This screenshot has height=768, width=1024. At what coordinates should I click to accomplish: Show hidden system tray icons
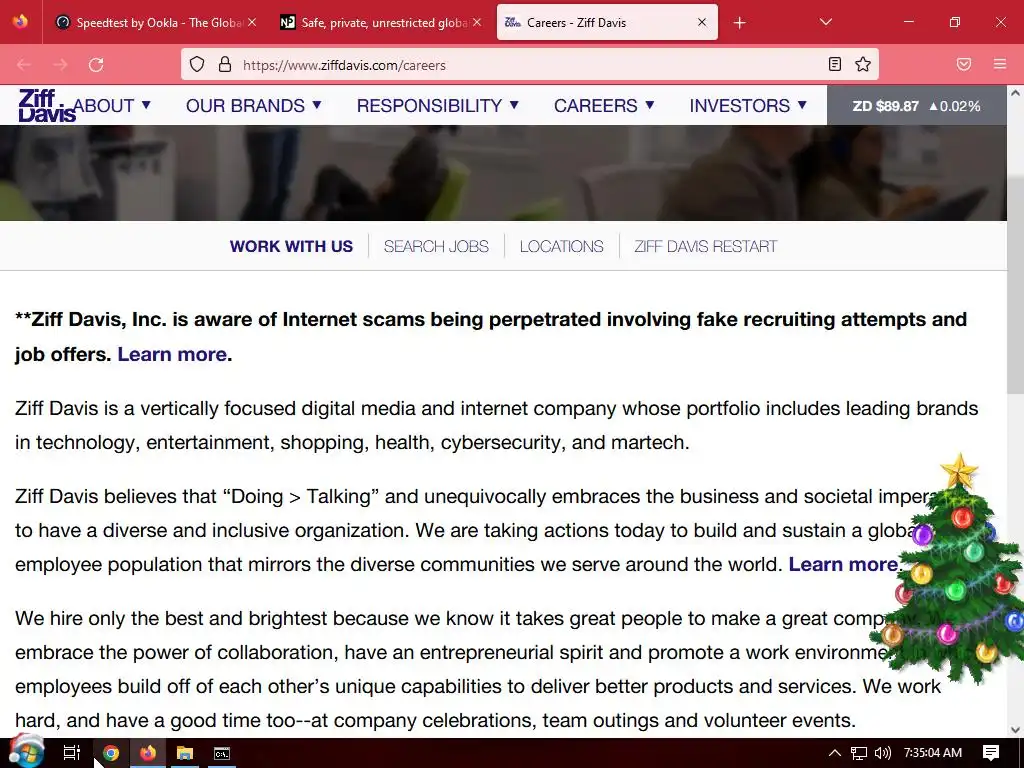[834, 753]
